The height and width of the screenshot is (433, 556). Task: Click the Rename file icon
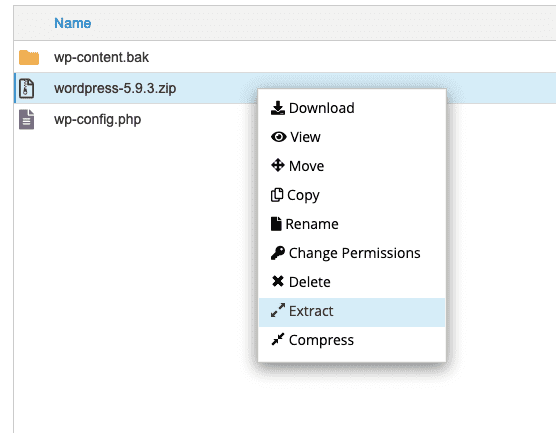point(276,224)
